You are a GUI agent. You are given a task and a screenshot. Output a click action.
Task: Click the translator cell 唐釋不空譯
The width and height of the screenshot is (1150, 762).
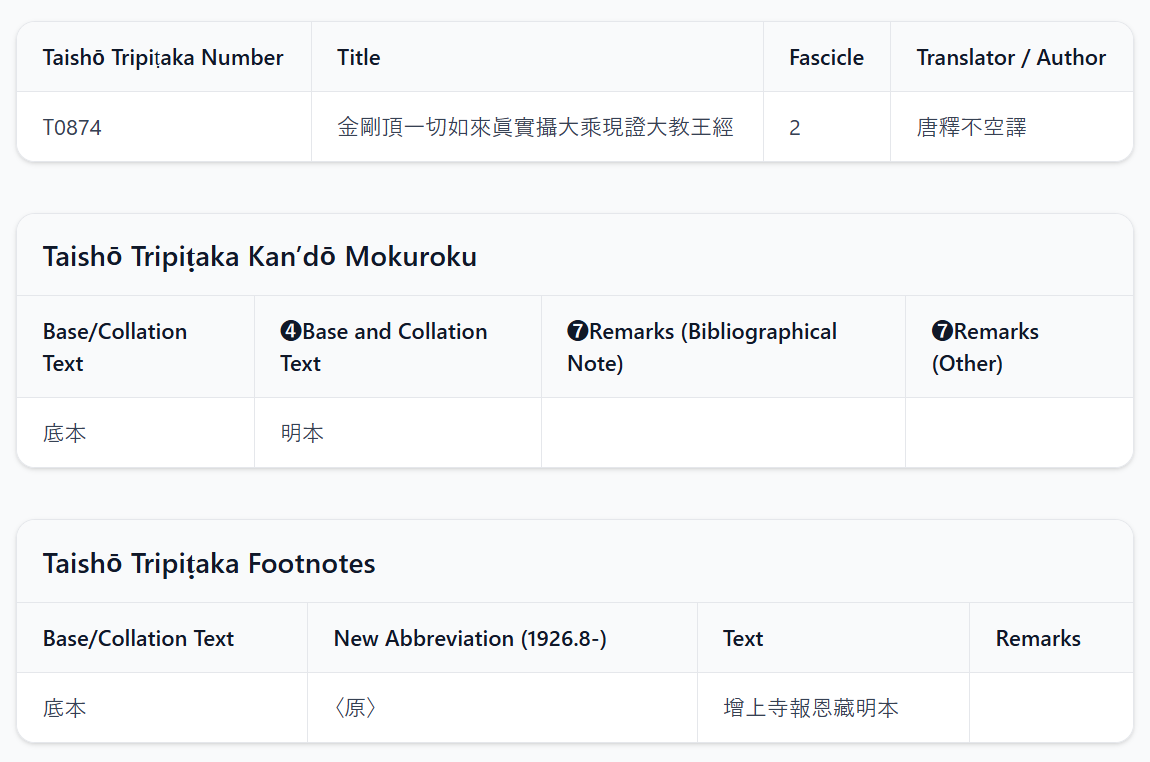click(x=971, y=127)
